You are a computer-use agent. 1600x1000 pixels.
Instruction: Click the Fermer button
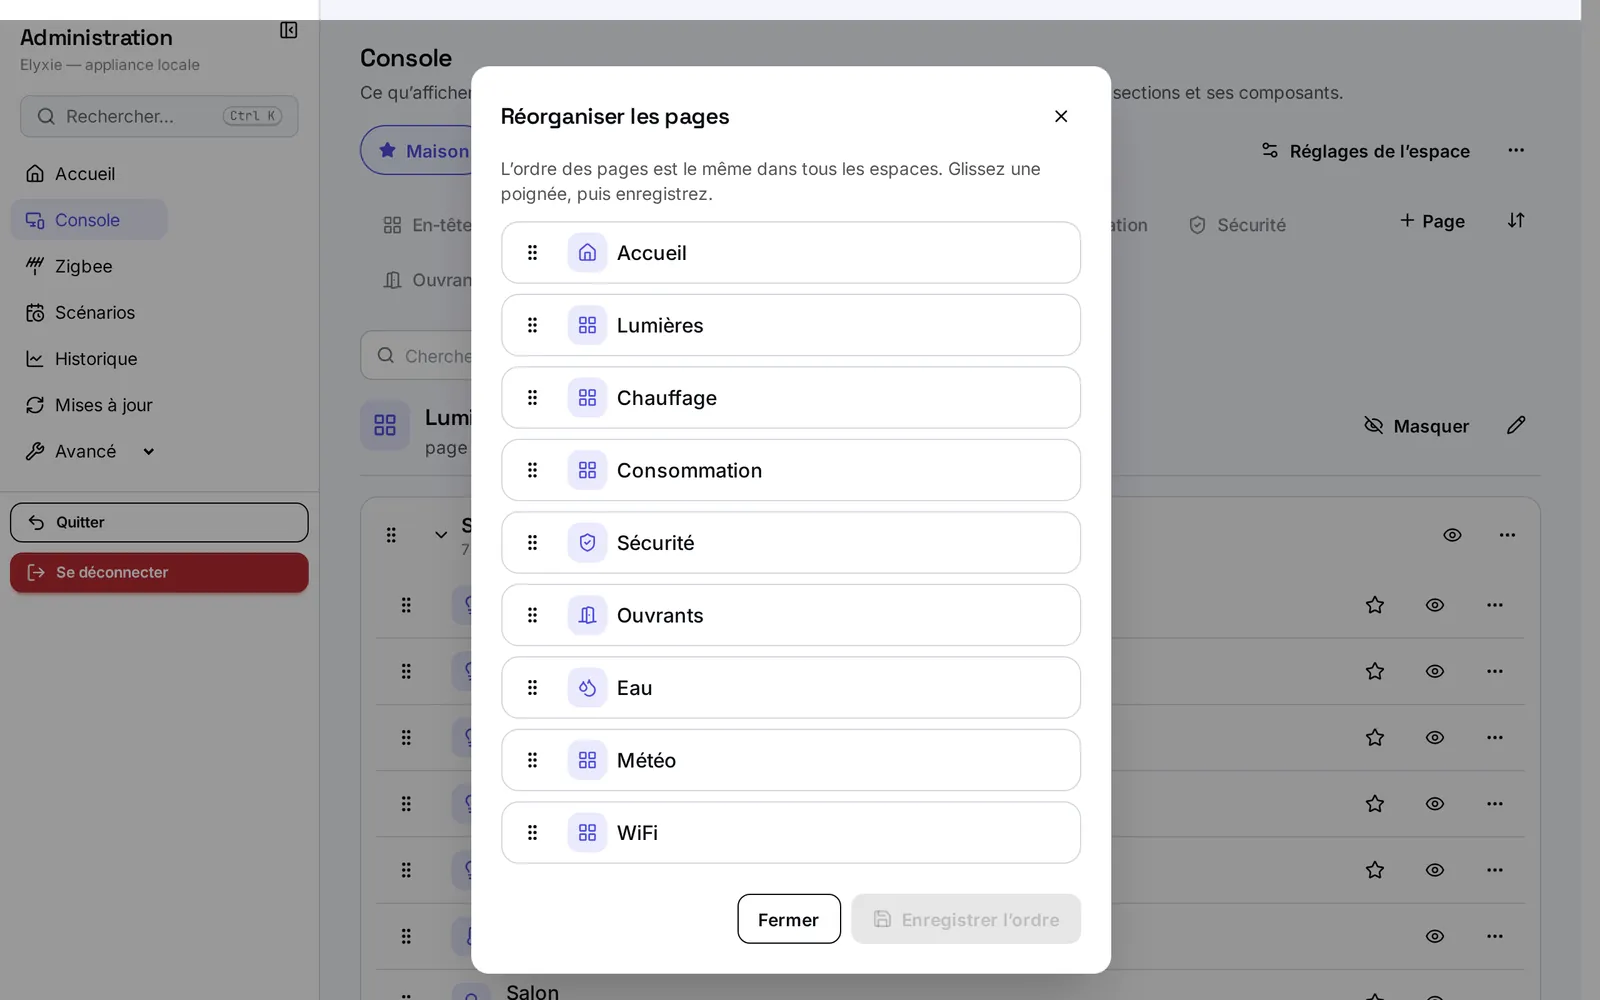point(789,919)
